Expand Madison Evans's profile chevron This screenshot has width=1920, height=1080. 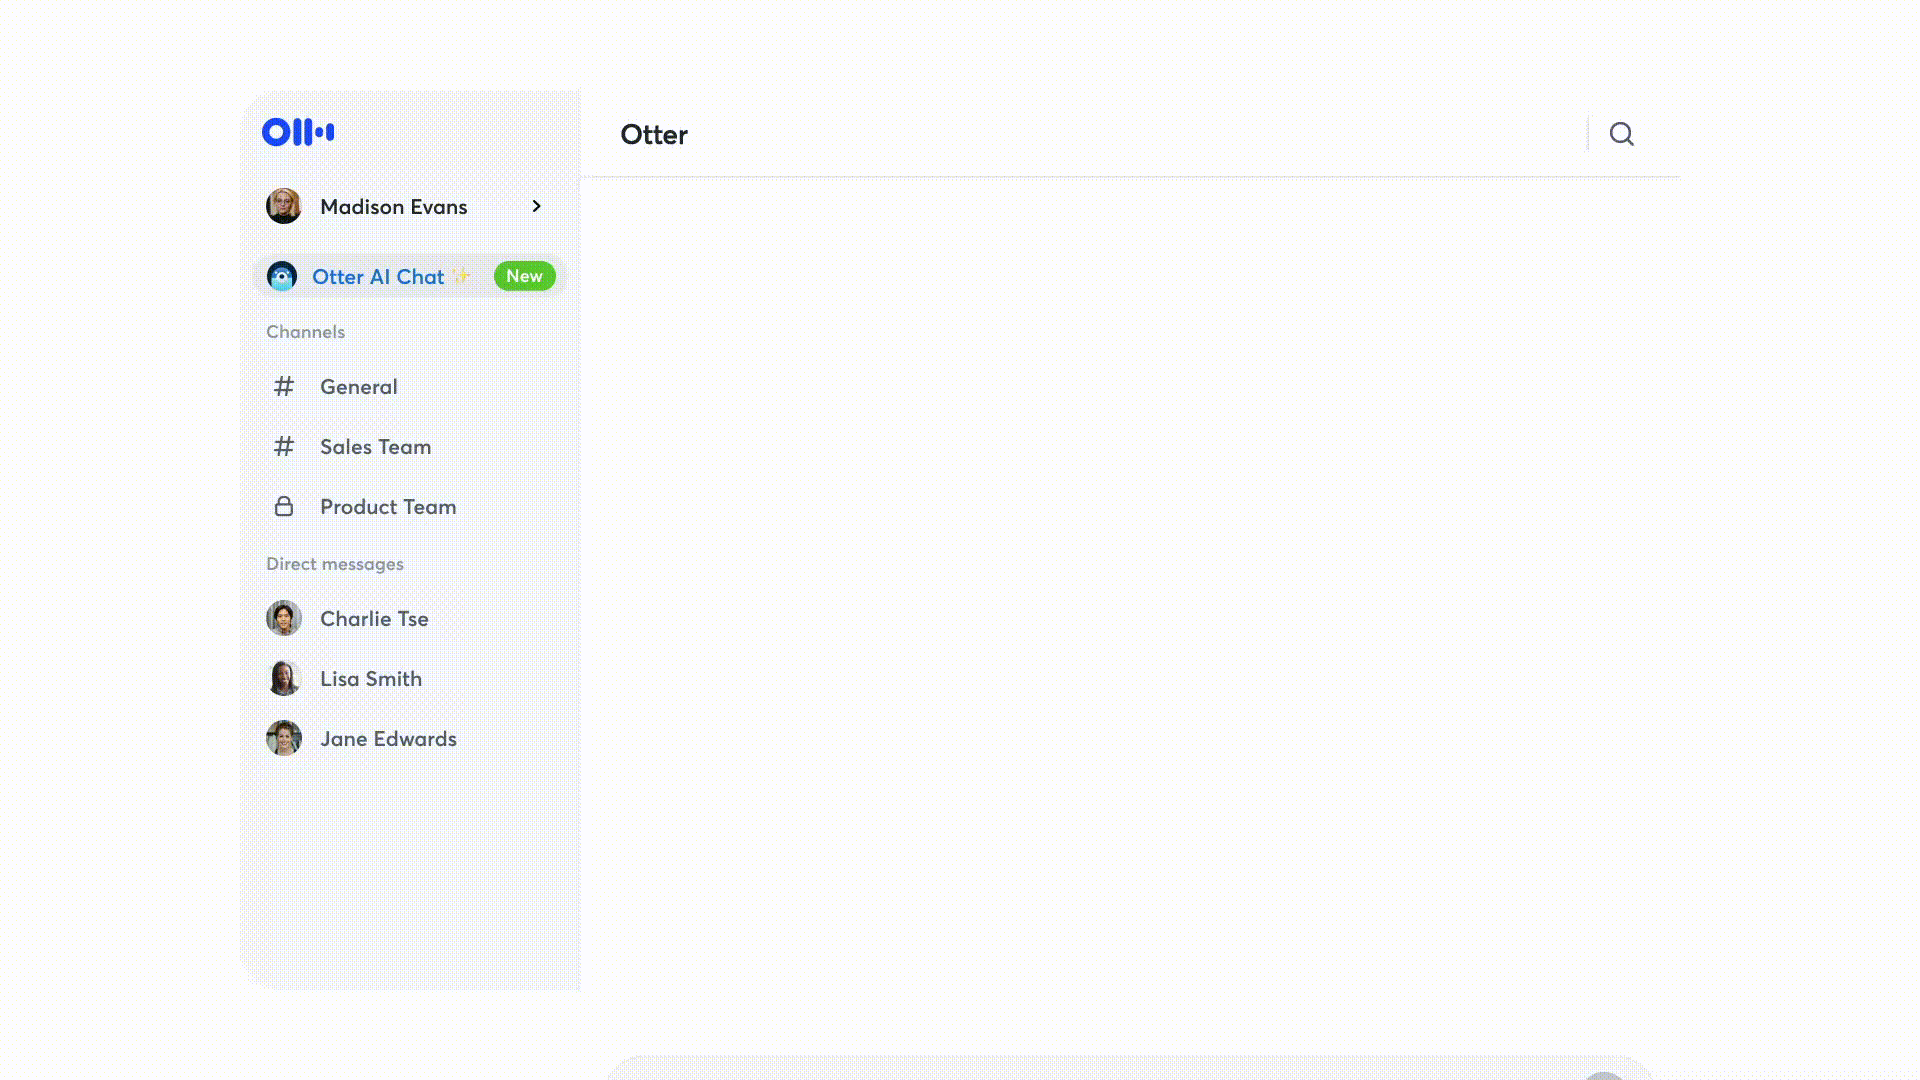pyautogui.click(x=537, y=206)
